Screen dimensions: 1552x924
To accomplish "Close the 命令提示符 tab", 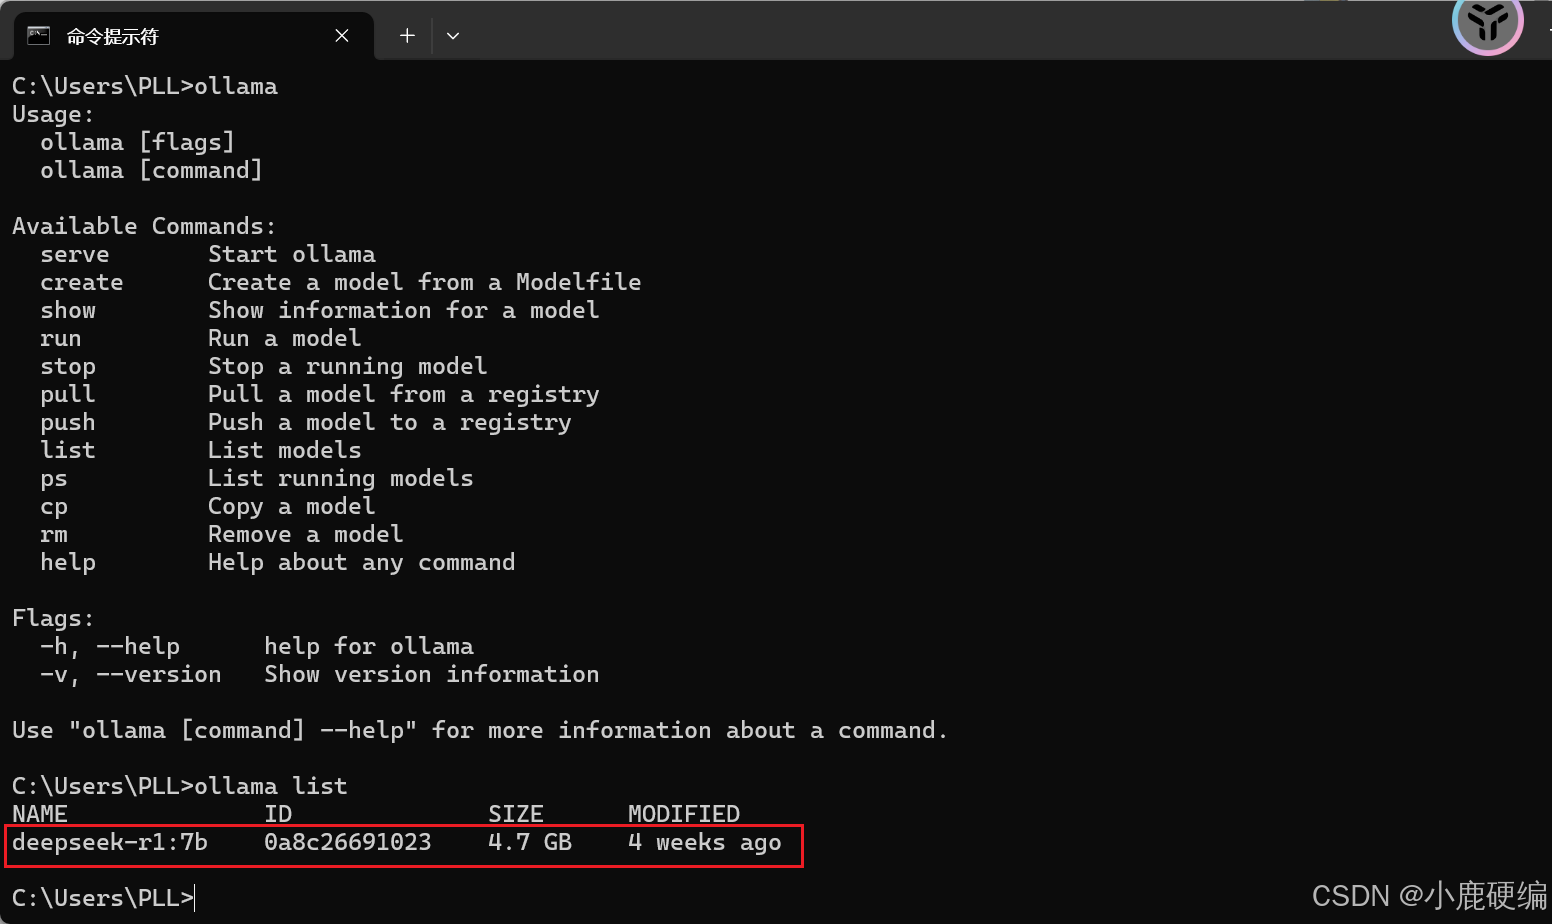I will 342,36.
